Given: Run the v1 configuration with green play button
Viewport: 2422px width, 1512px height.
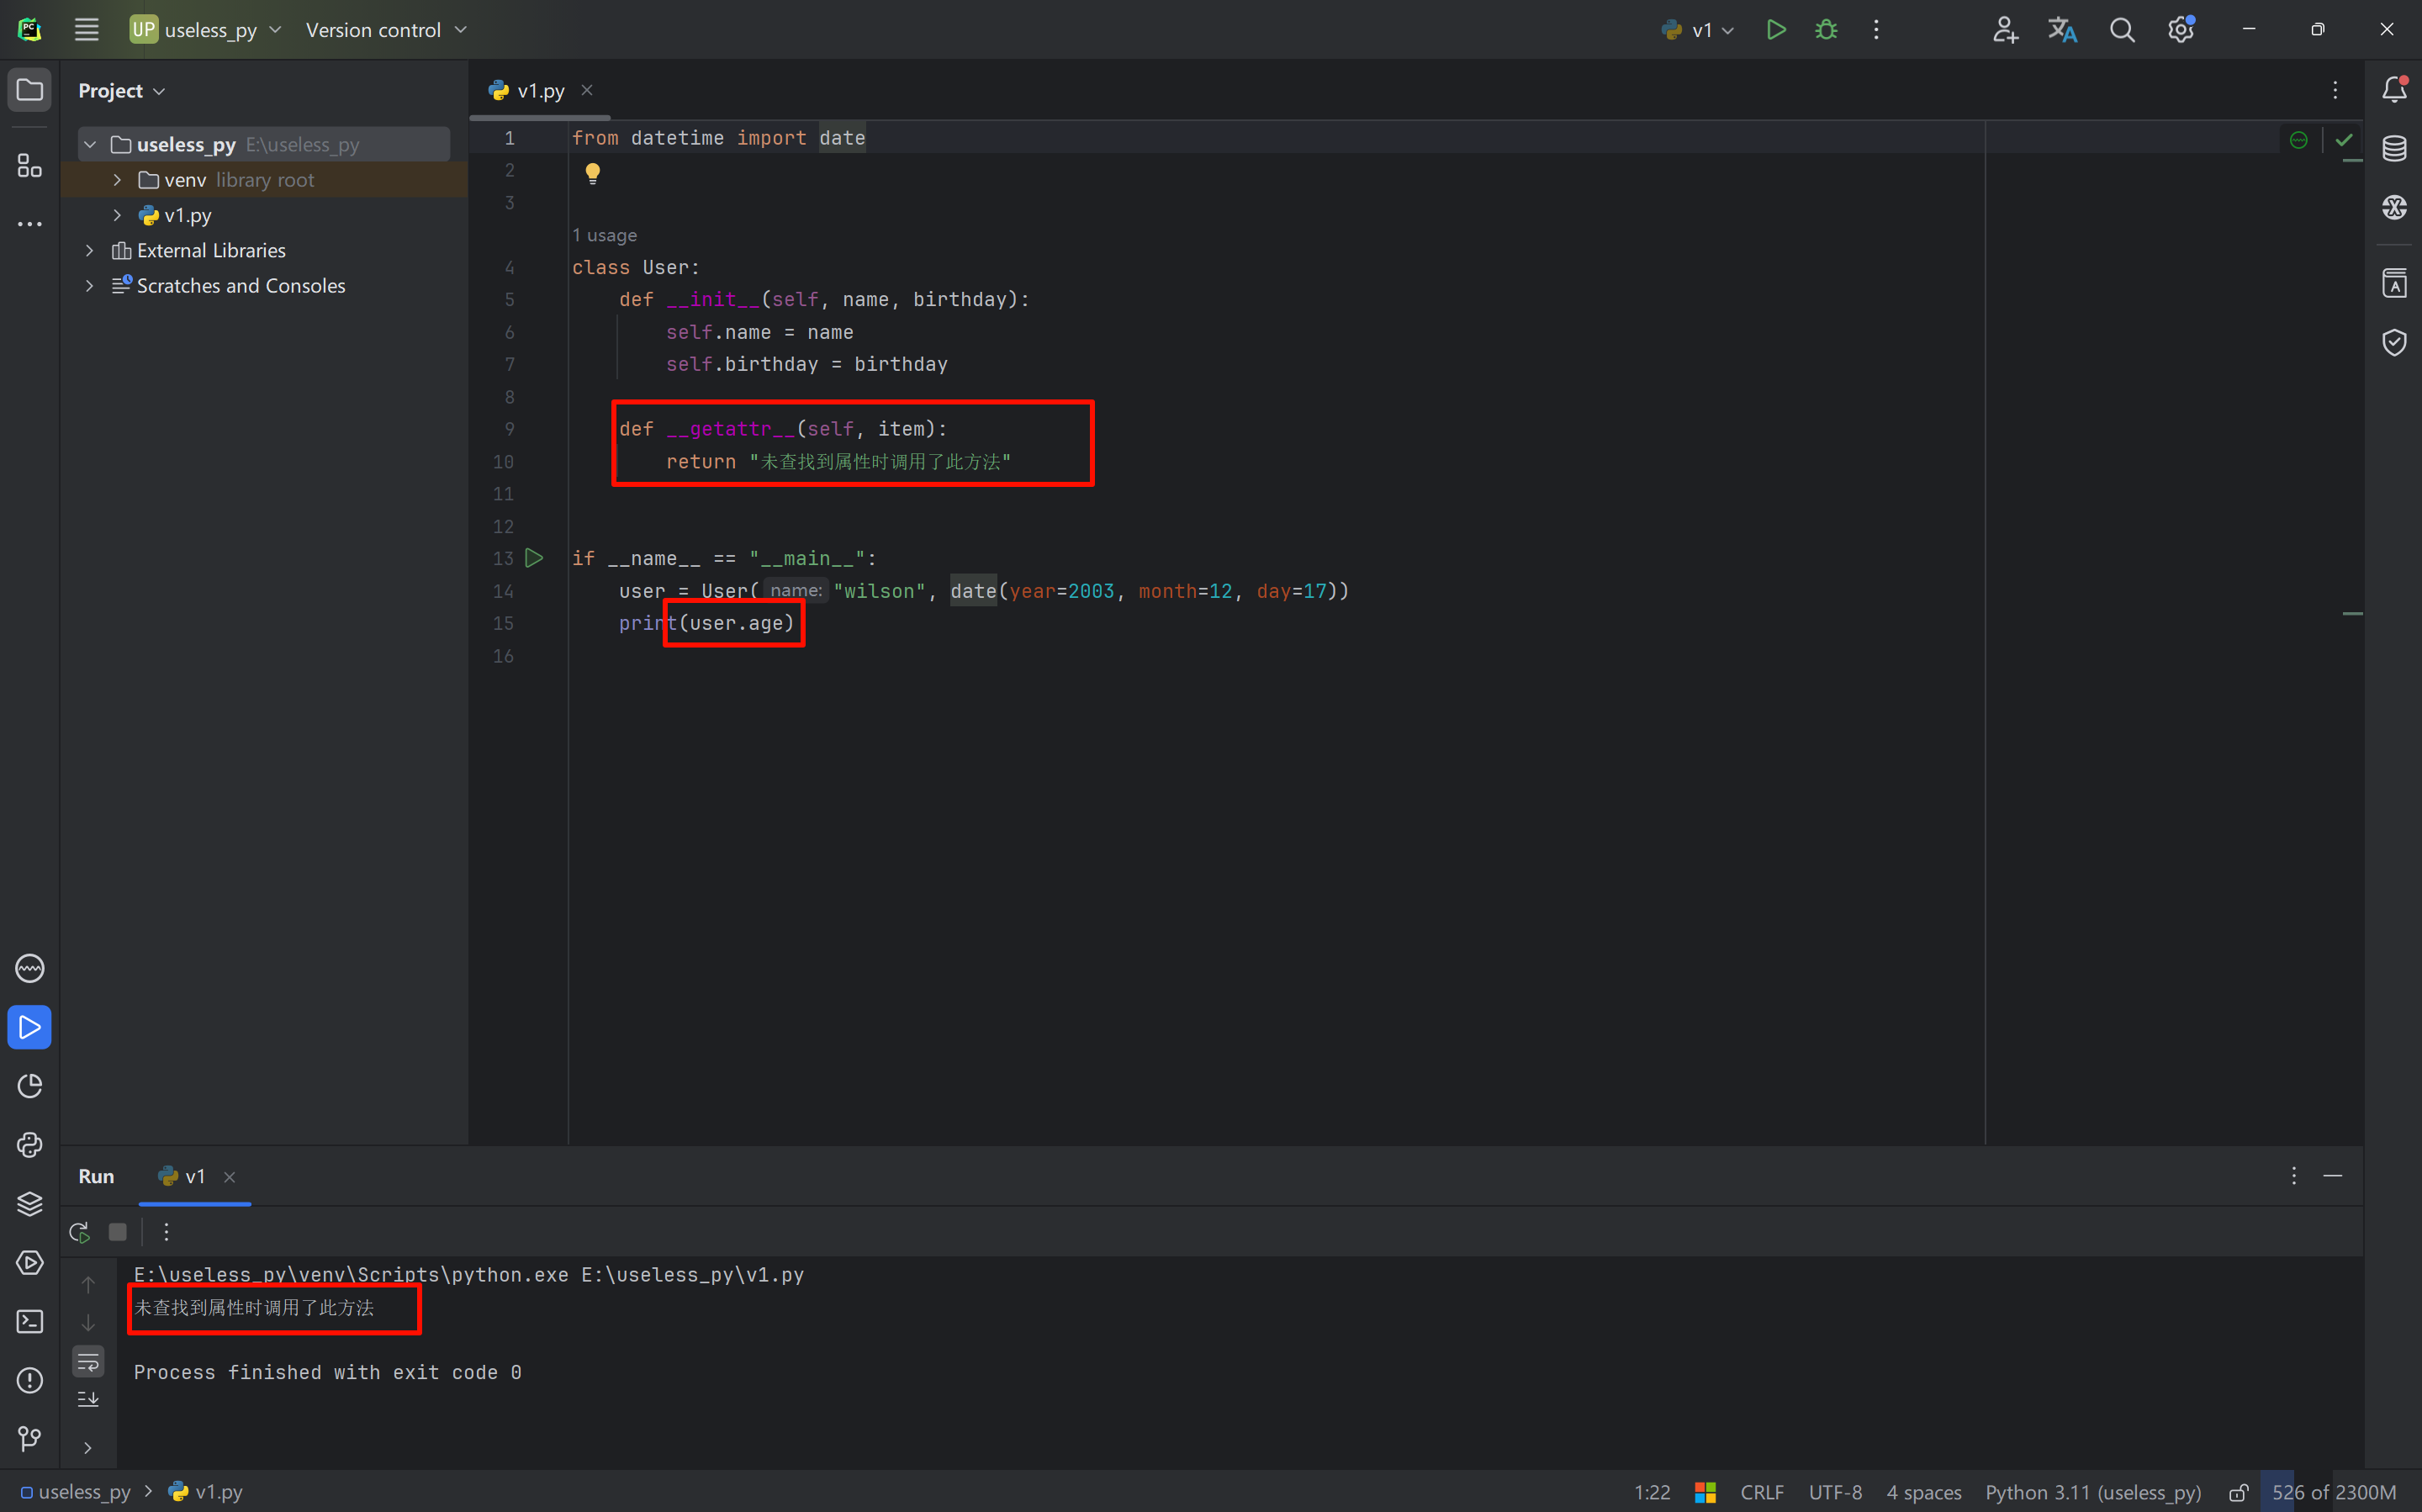Looking at the screenshot, I should coord(1775,30).
